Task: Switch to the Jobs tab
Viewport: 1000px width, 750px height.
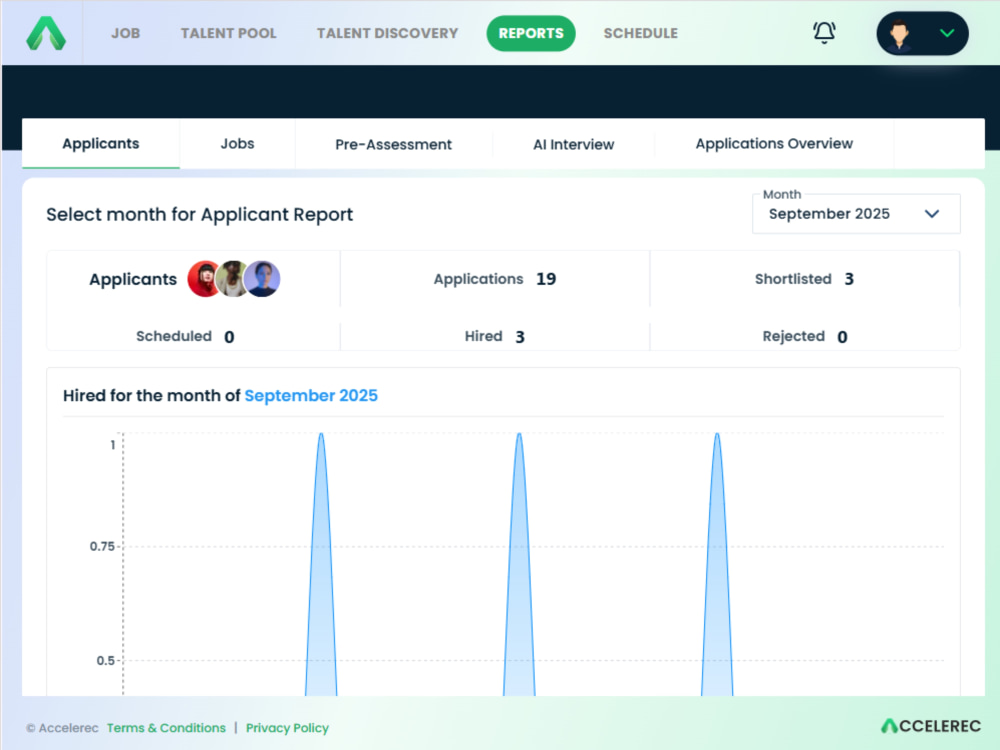Action: pyautogui.click(x=237, y=143)
